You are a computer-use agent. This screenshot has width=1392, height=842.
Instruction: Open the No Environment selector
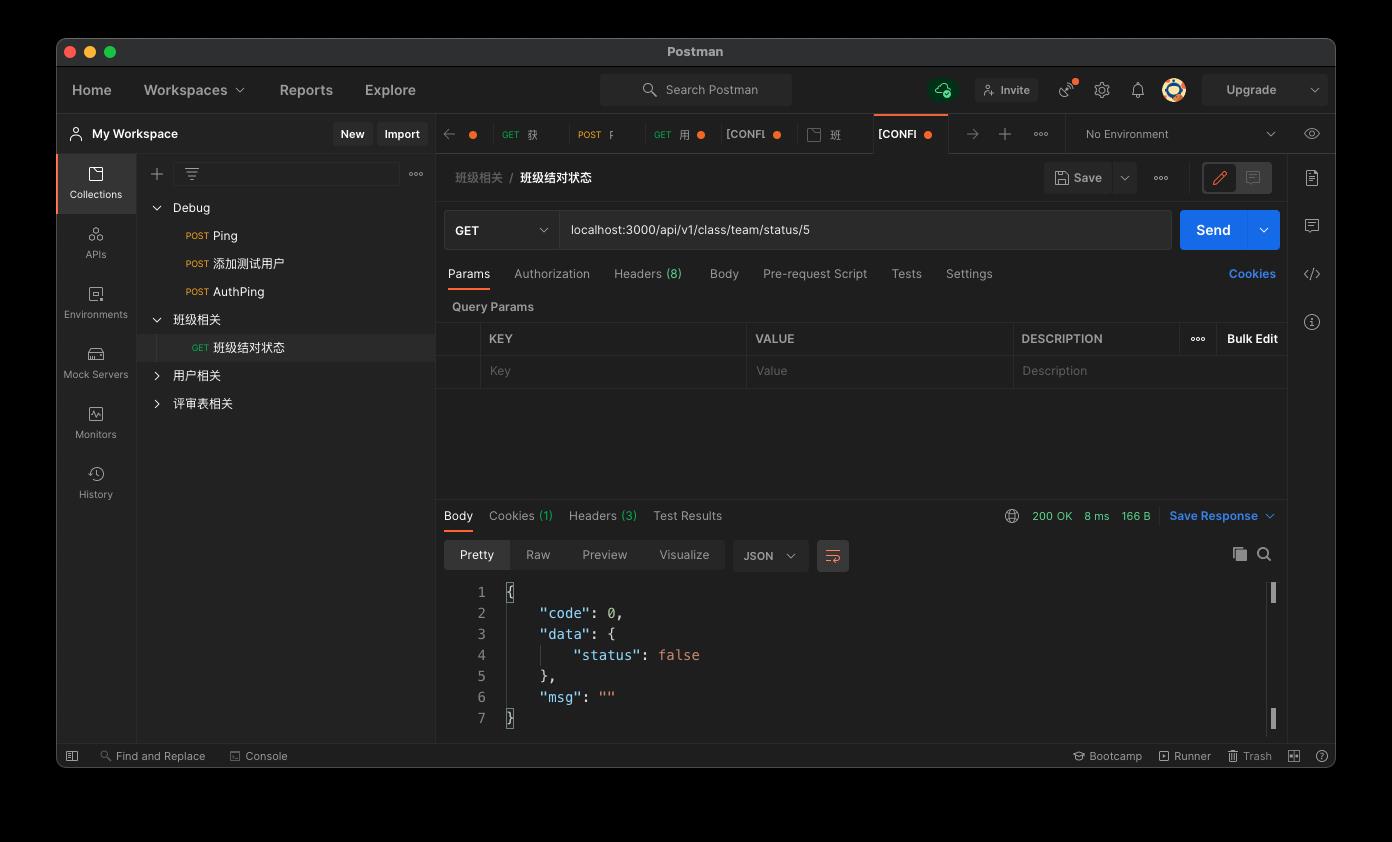pos(1180,134)
